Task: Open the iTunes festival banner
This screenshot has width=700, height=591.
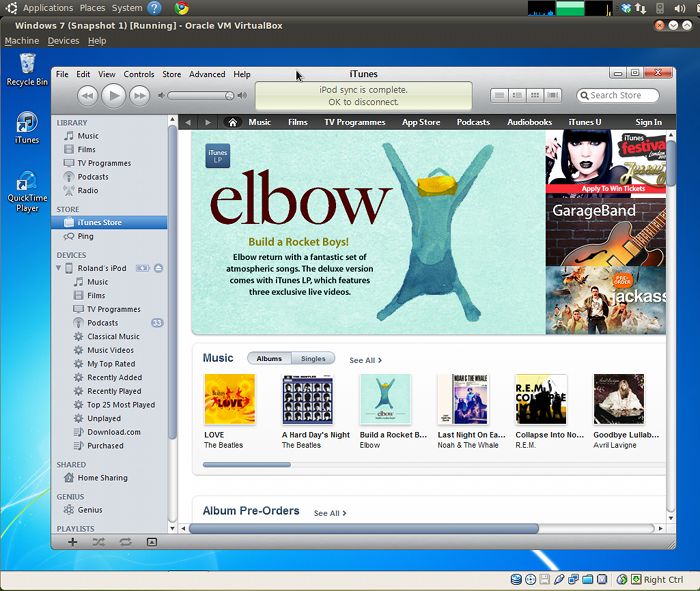Action: (605, 162)
